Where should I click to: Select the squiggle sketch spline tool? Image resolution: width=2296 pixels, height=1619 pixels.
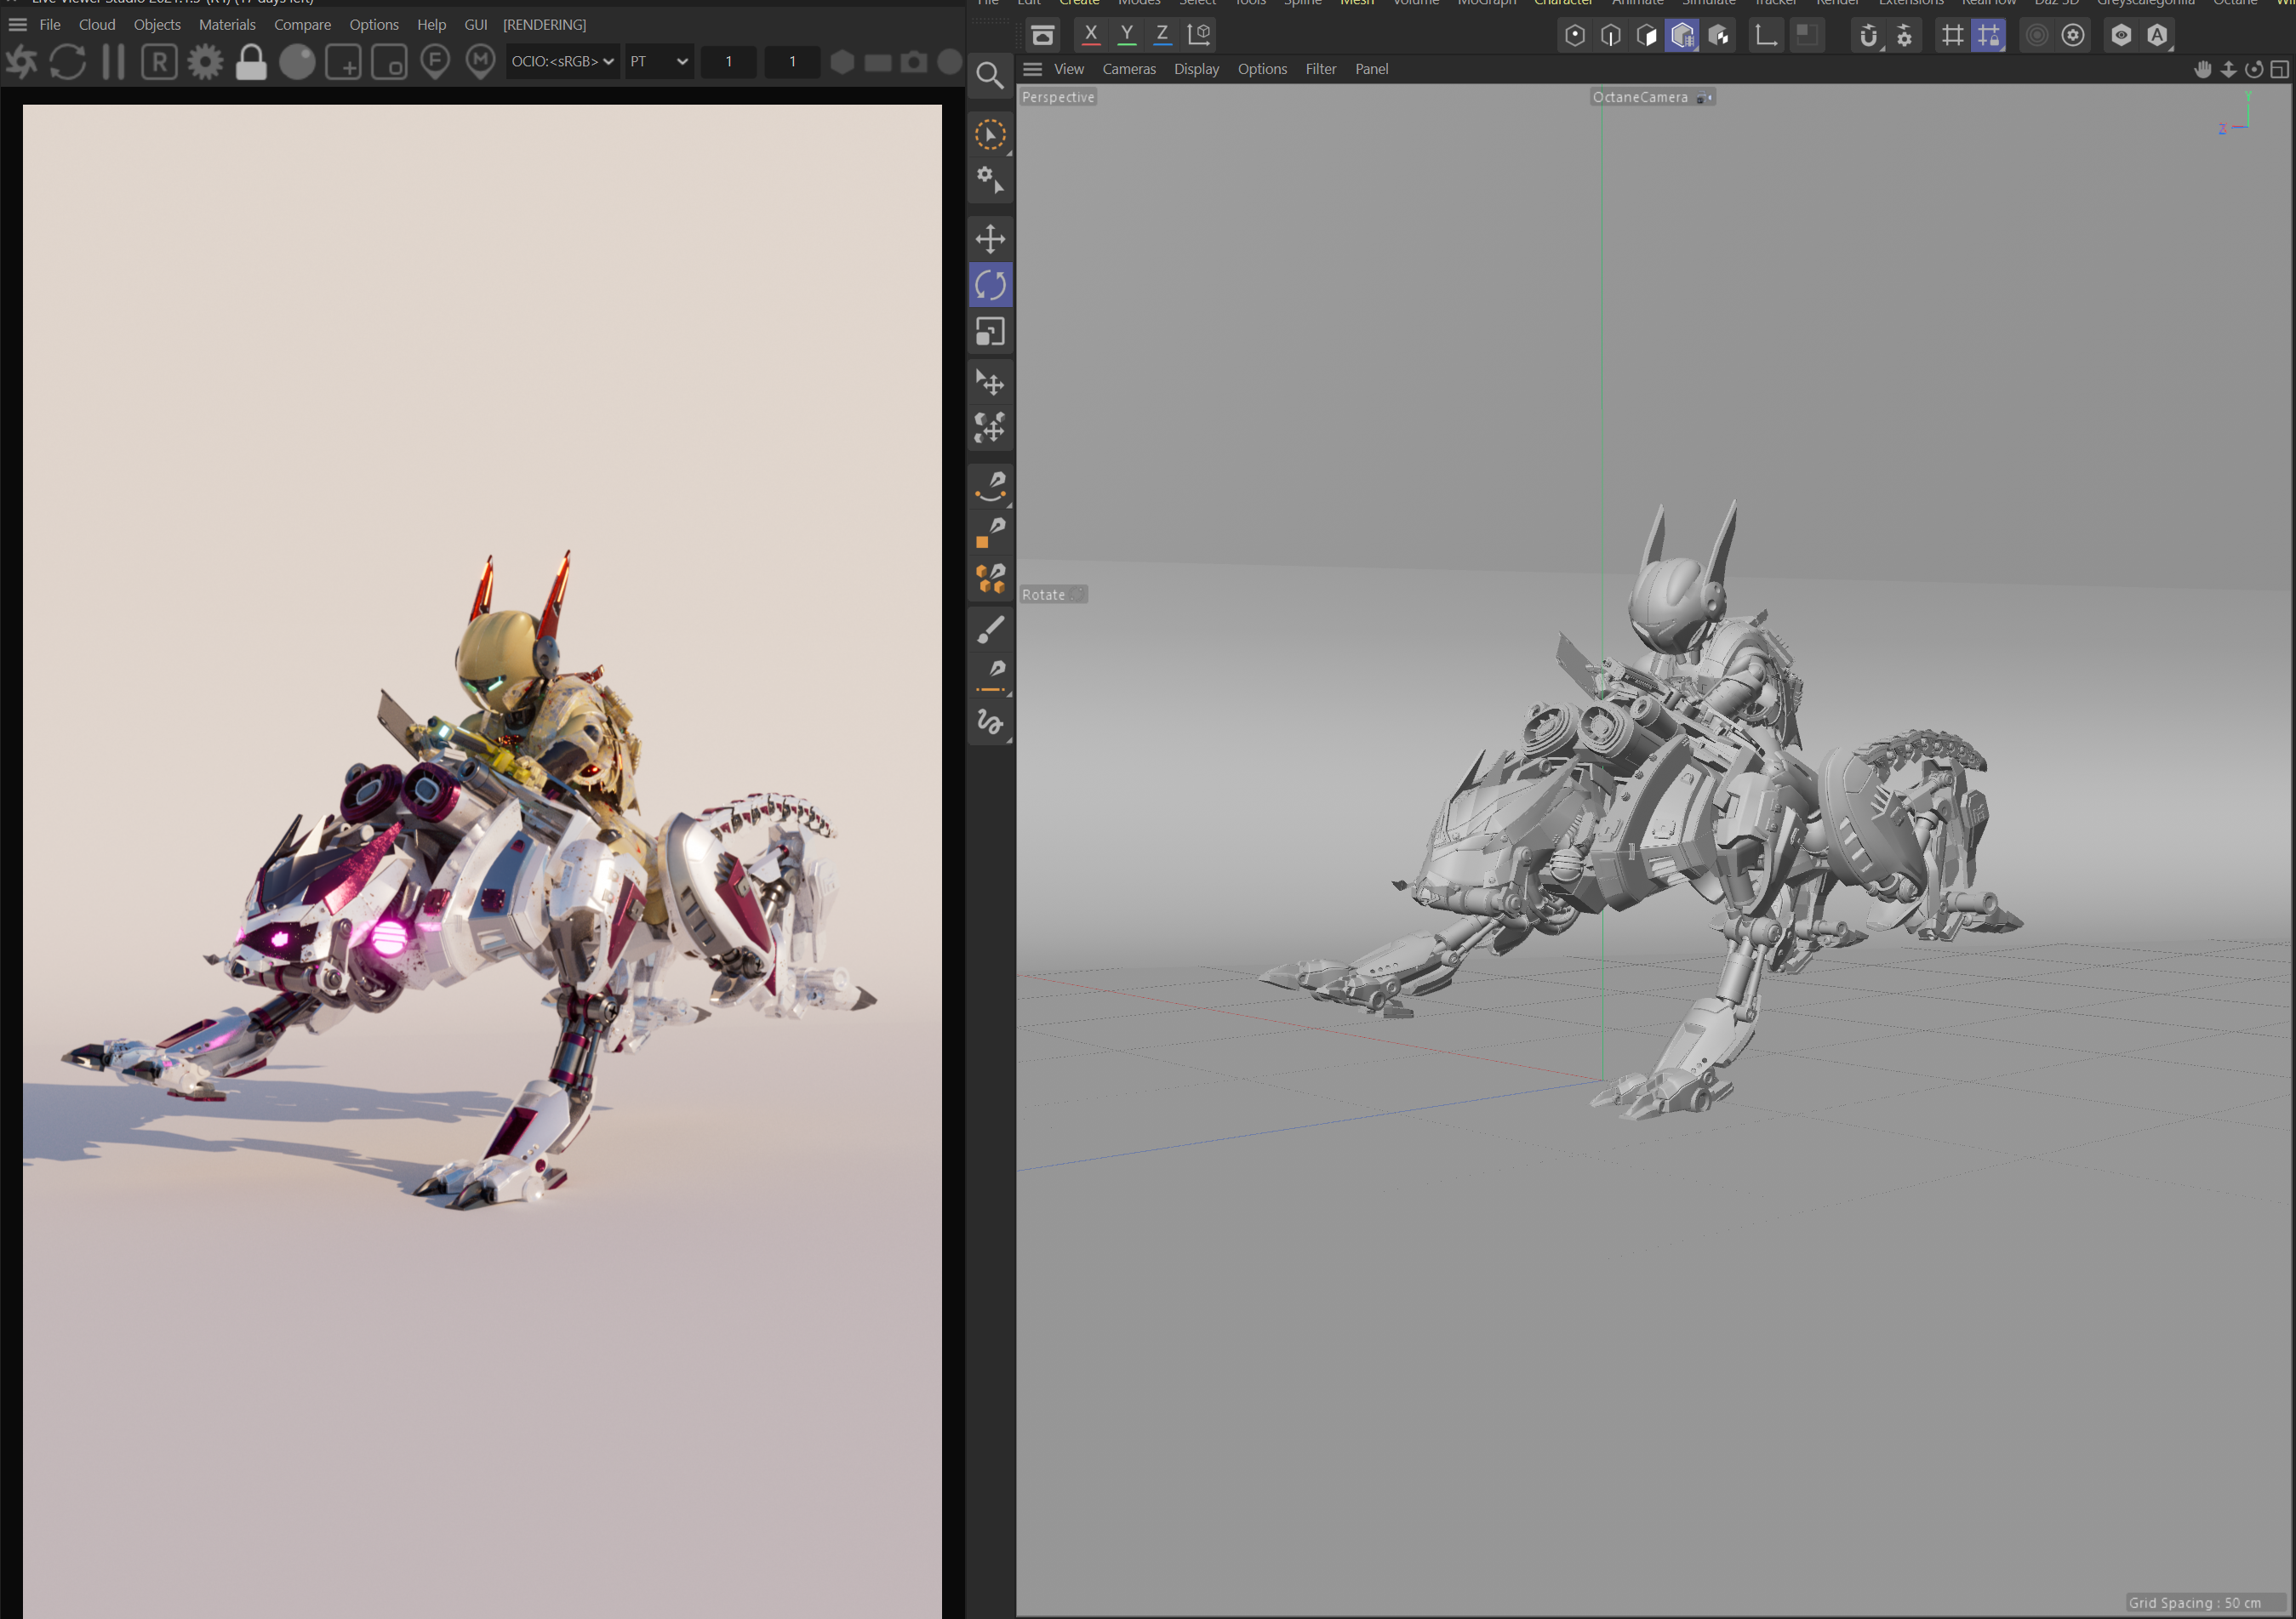pos(990,722)
